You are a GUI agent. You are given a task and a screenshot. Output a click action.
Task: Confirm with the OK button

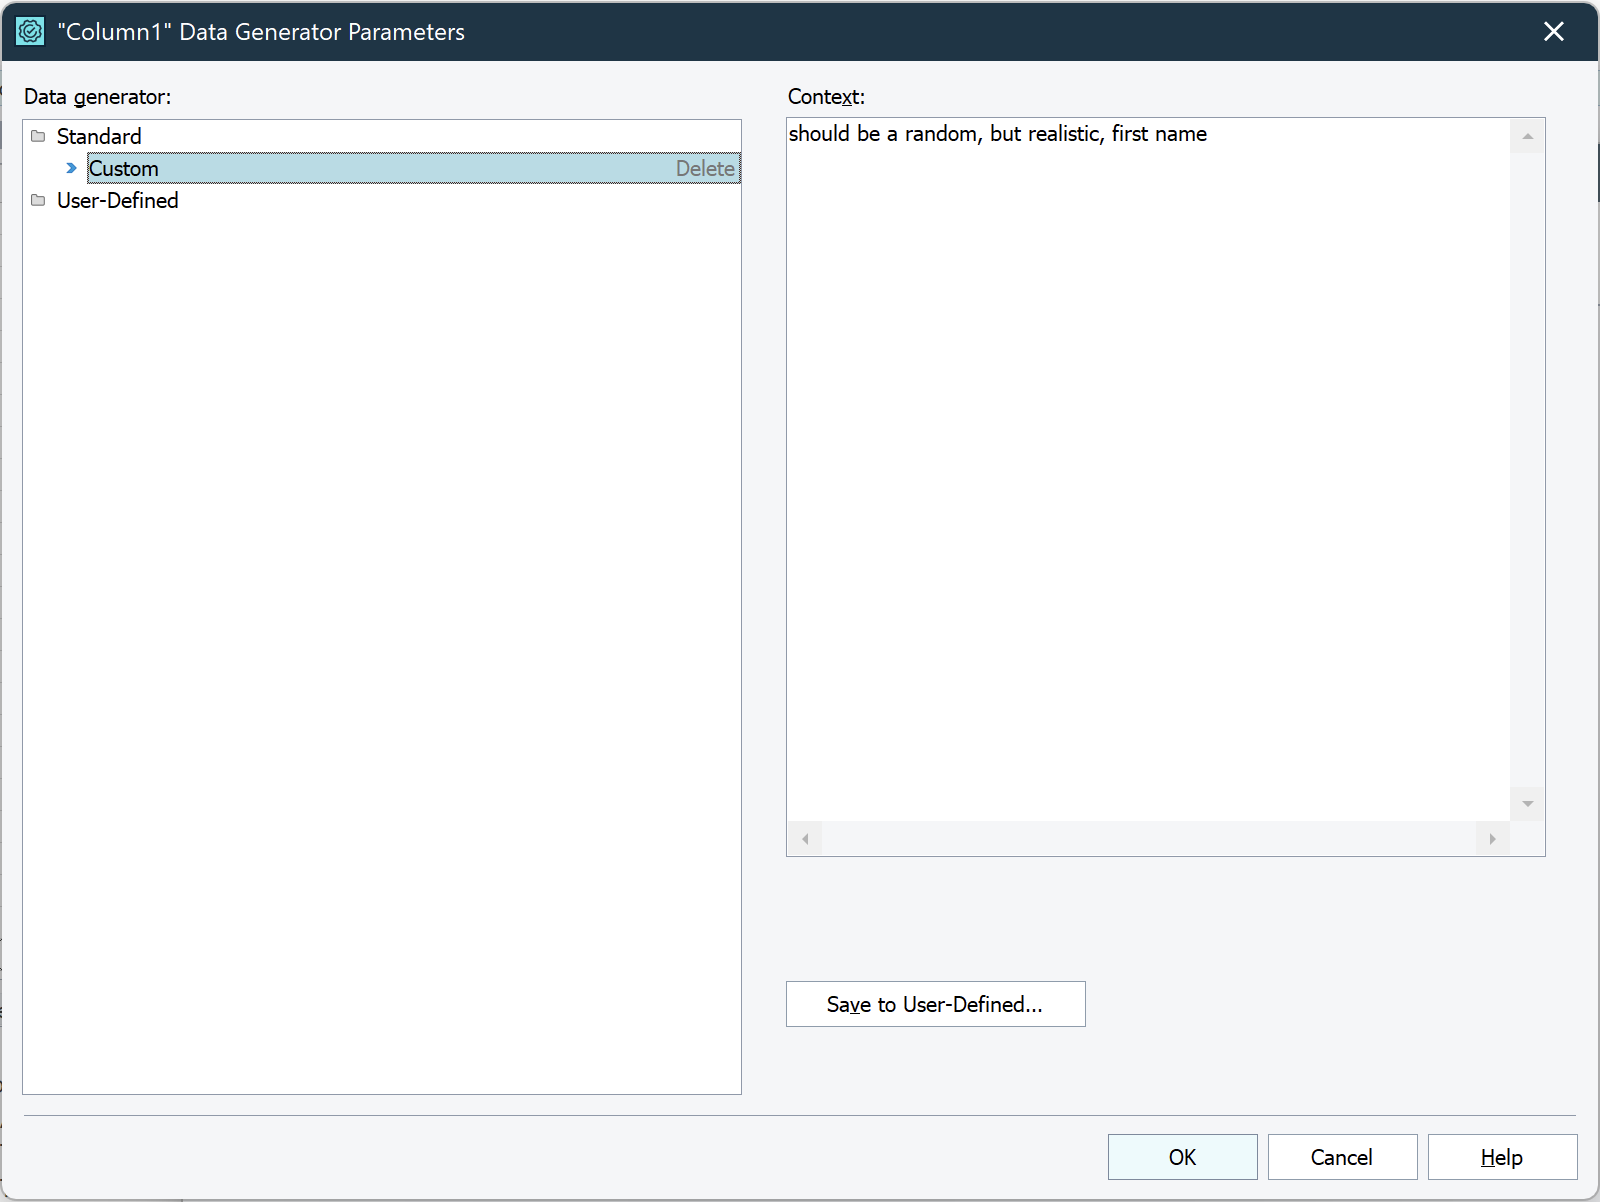pos(1182,1157)
